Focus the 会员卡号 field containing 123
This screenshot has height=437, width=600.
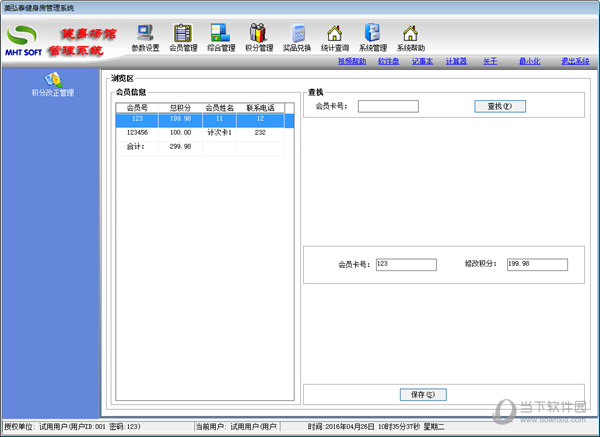click(x=406, y=264)
